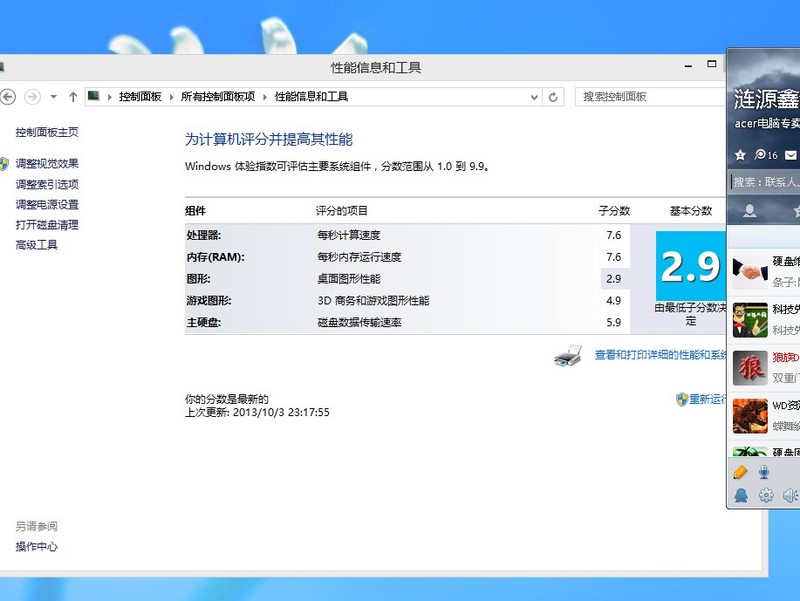Click the refresh icon in the address bar

click(554, 97)
